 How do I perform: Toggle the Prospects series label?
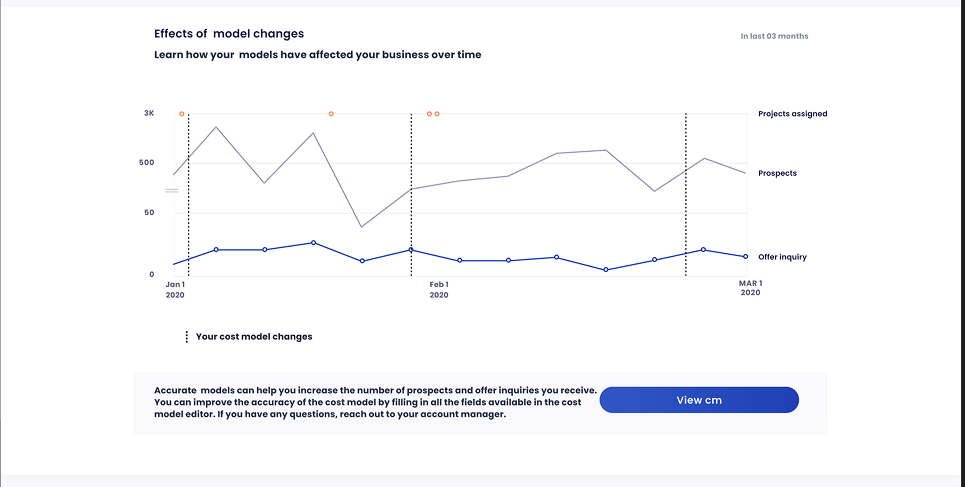[777, 174]
